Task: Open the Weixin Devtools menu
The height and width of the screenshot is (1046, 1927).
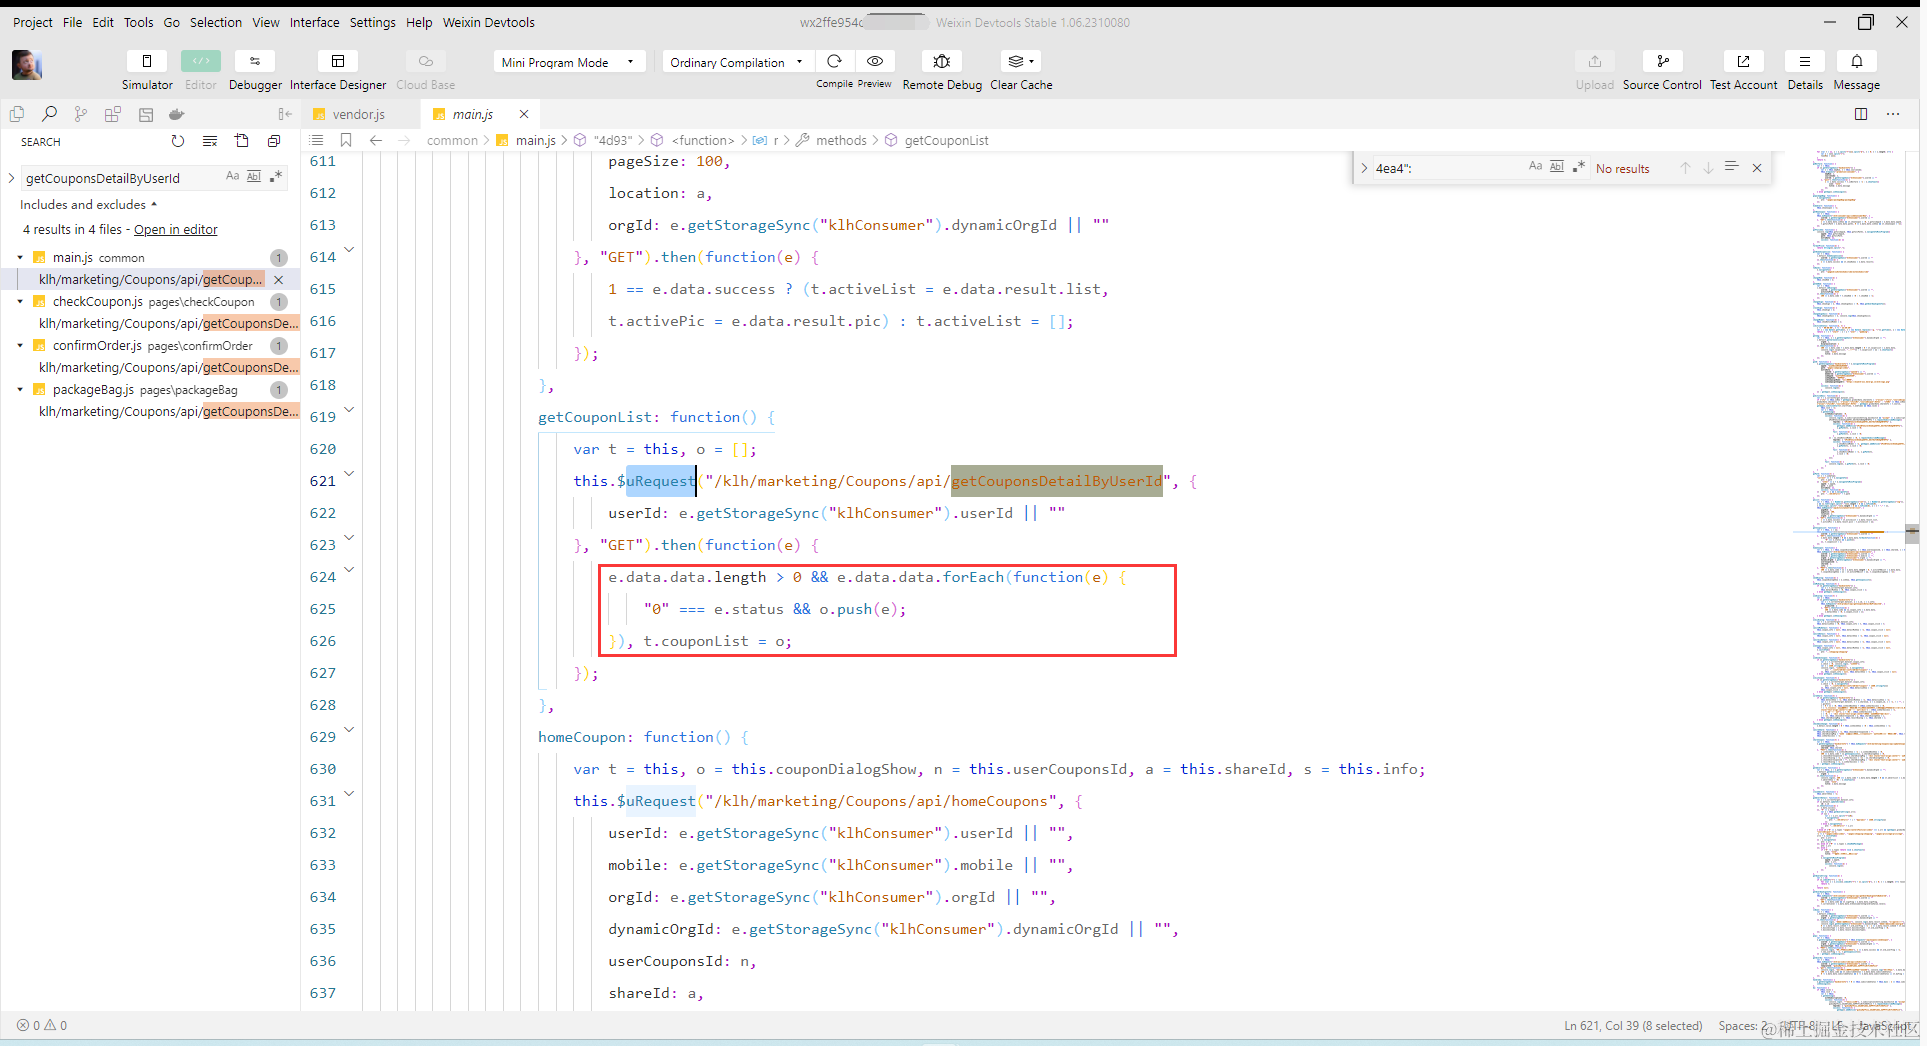Action: tap(489, 22)
